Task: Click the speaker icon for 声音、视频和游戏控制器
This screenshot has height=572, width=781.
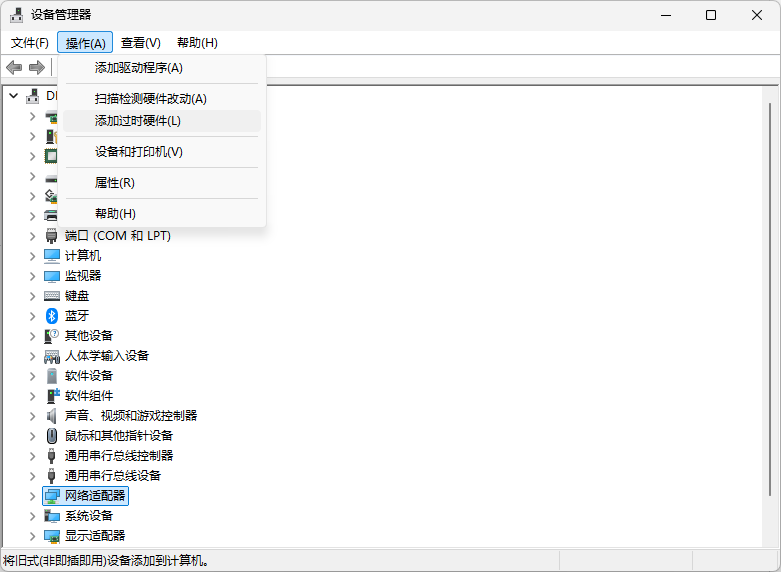Action: (x=51, y=416)
